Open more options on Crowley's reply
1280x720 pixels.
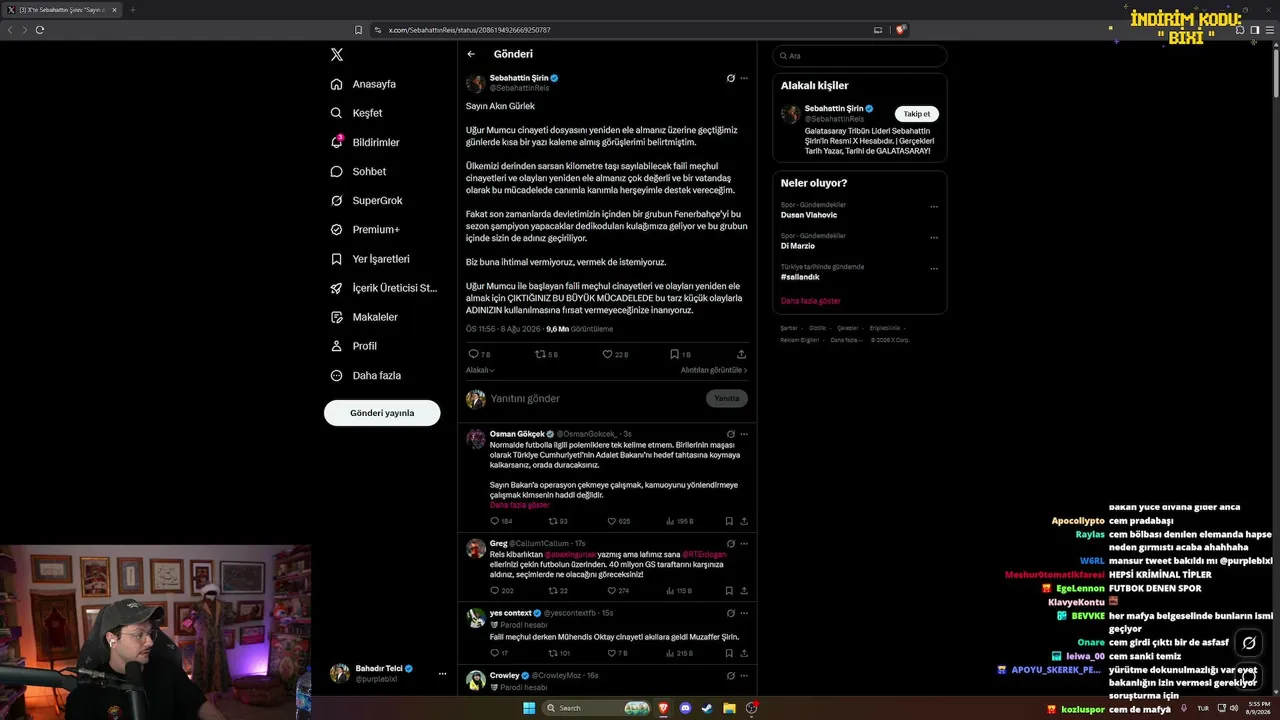pos(744,675)
